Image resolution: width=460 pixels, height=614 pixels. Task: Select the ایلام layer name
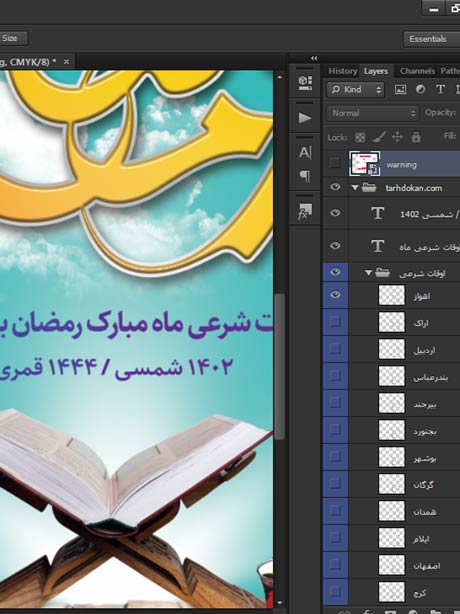421,539
